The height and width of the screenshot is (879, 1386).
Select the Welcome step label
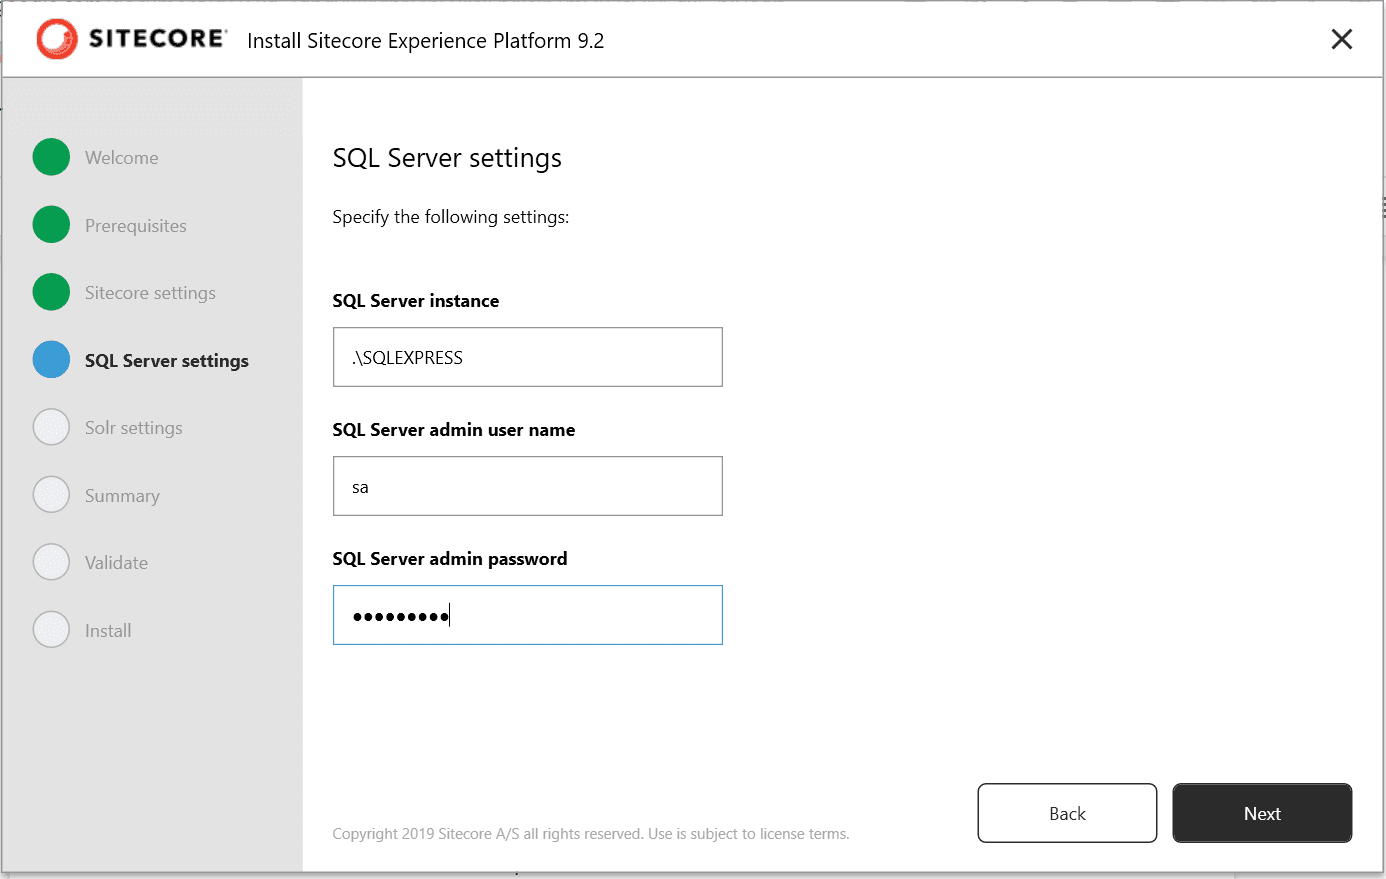click(121, 158)
